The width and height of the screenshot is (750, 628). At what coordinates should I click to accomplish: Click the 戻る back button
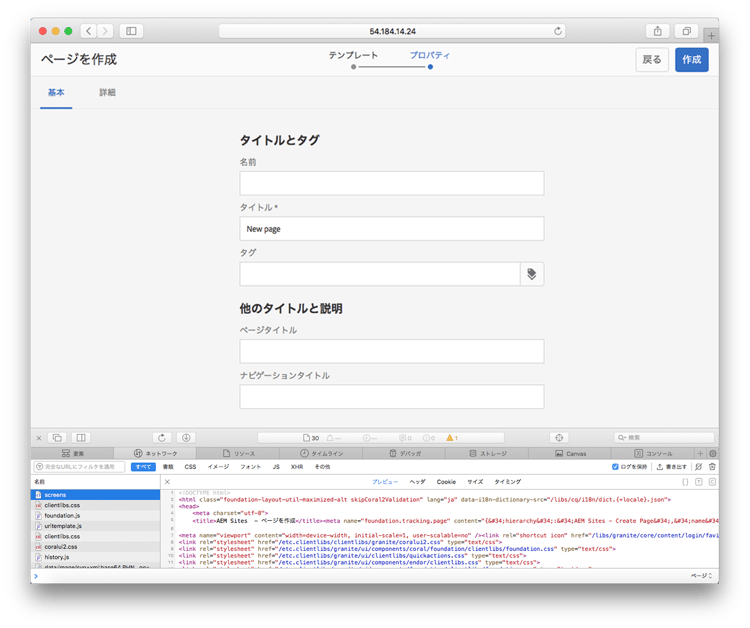[651, 60]
